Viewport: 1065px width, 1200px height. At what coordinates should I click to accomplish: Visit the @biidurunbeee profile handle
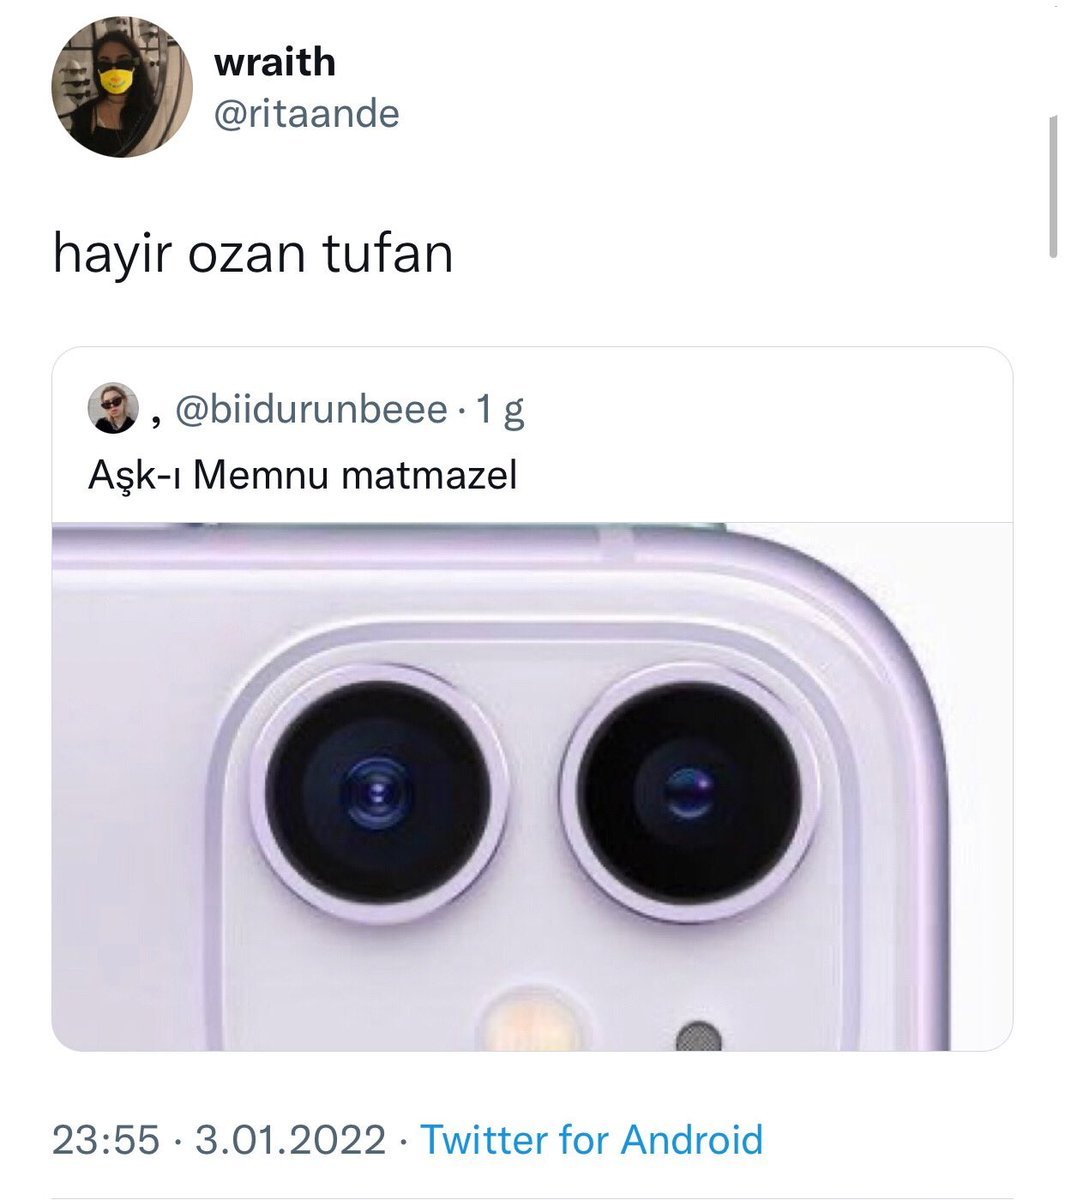click(311, 409)
